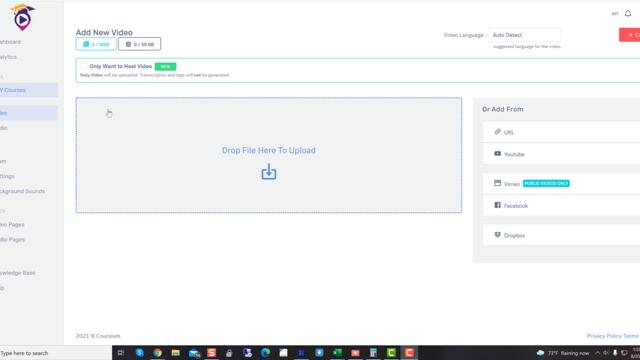
Task: Click the weather Raining now widget
Action: coord(563,353)
